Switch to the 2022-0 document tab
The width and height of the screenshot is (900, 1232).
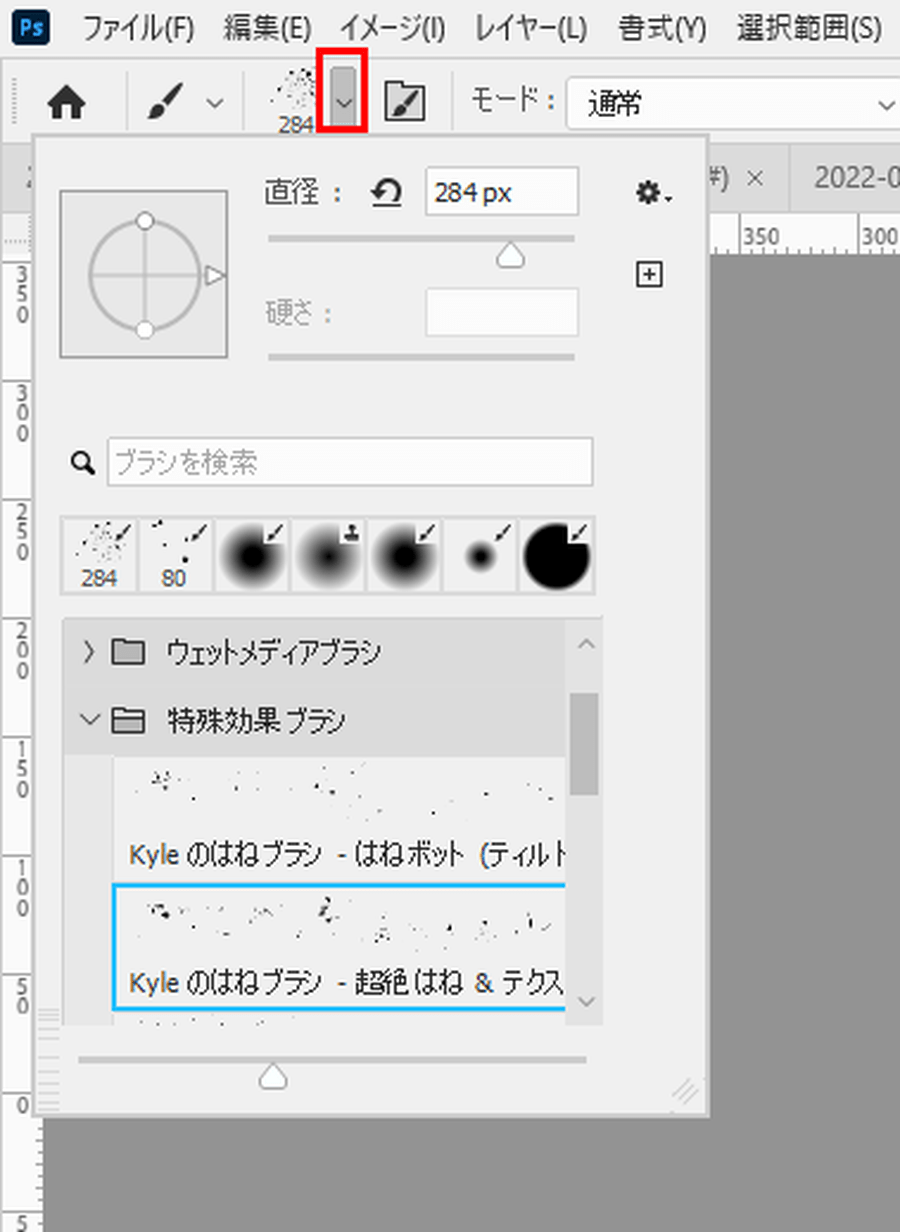pos(855,178)
